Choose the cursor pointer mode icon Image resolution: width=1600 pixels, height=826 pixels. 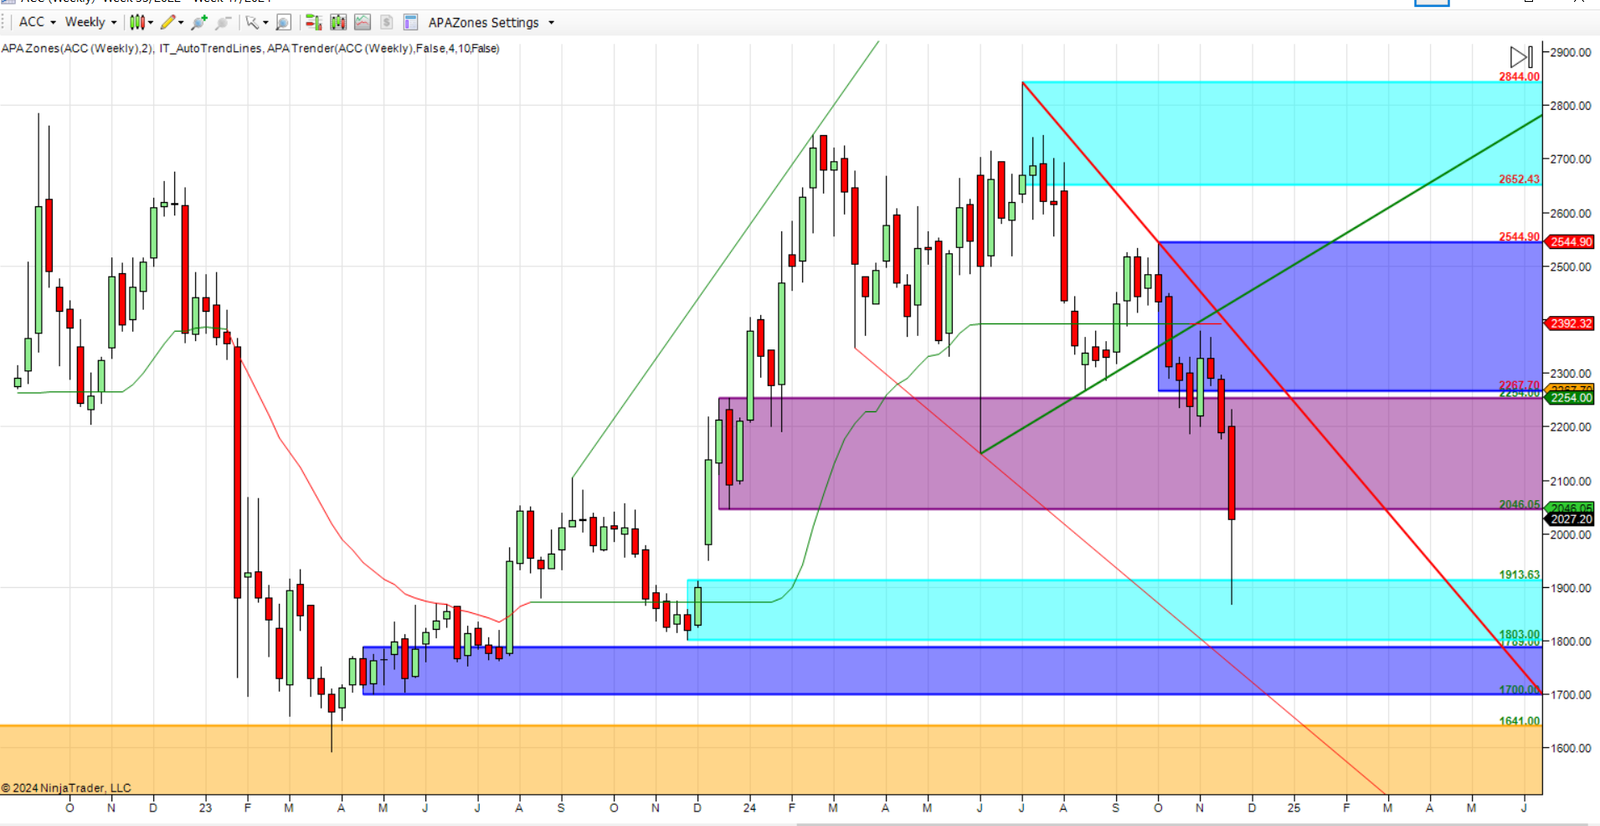254,22
